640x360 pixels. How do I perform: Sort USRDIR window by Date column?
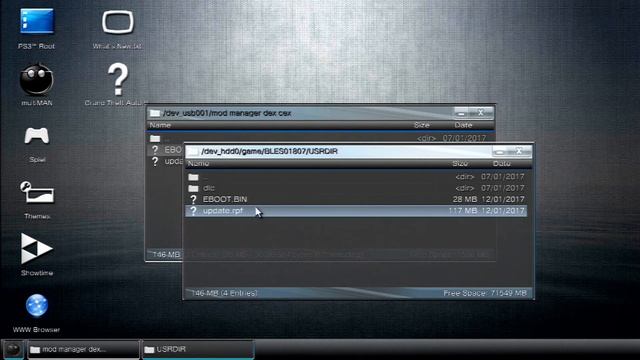[x=502, y=163]
